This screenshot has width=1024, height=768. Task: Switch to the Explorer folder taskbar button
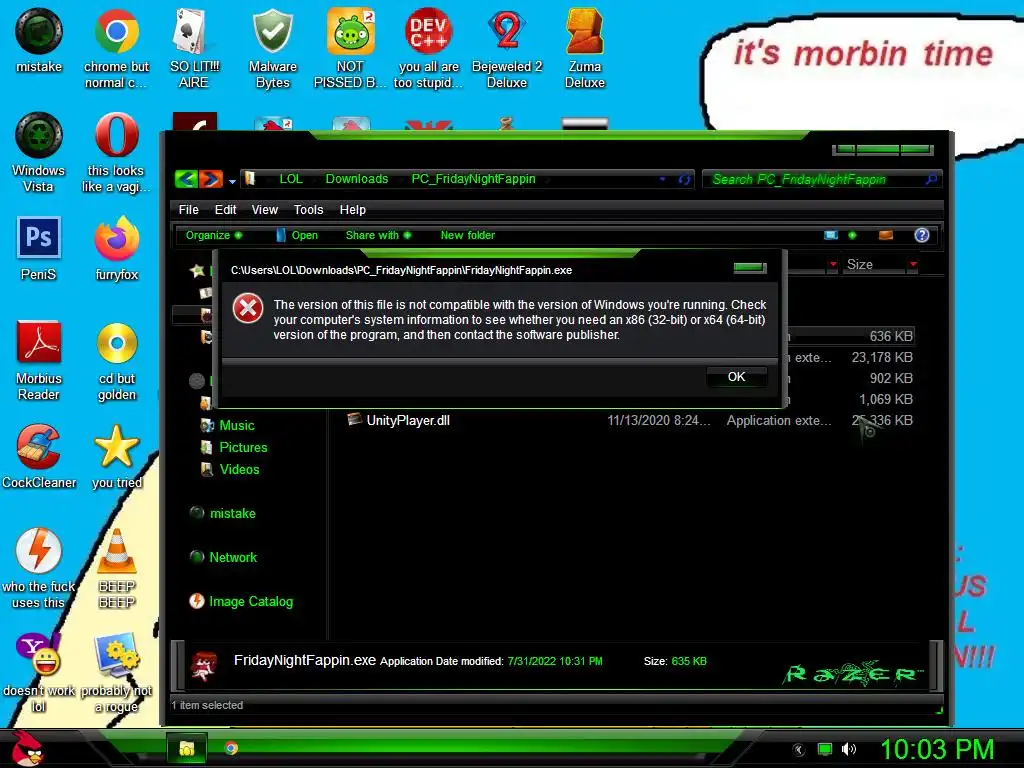click(x=187, y=748)
